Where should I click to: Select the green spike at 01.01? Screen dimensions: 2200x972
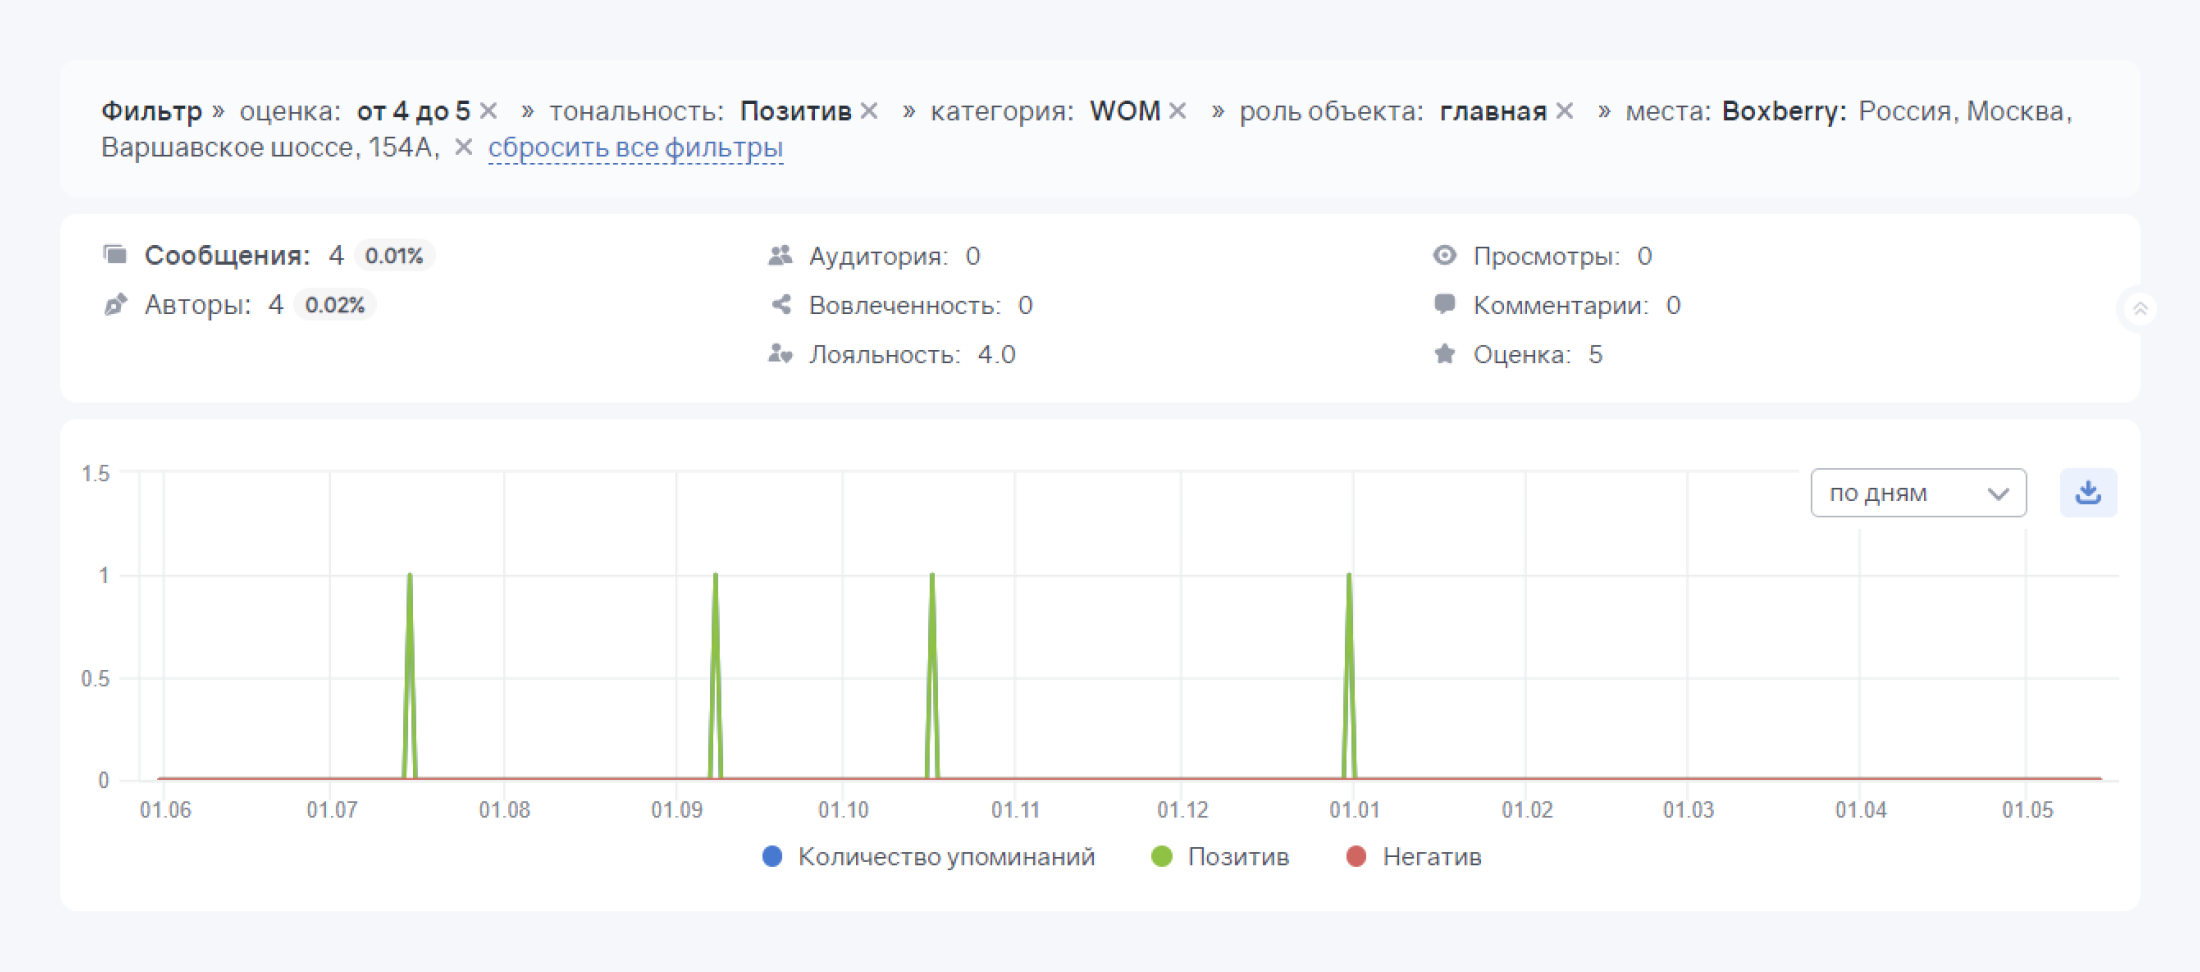1349,675
